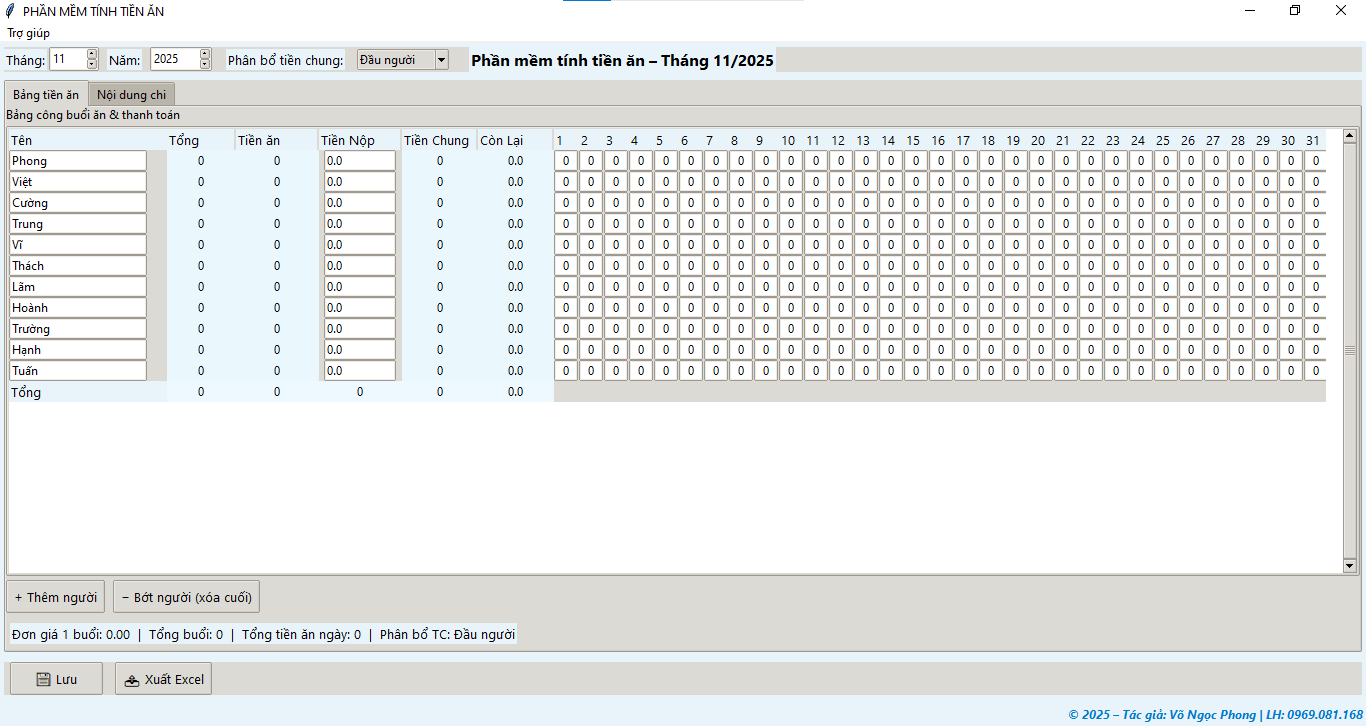Click the table scrollbar's up arrow
1366x726 pixels.
tap(1349, 135)
